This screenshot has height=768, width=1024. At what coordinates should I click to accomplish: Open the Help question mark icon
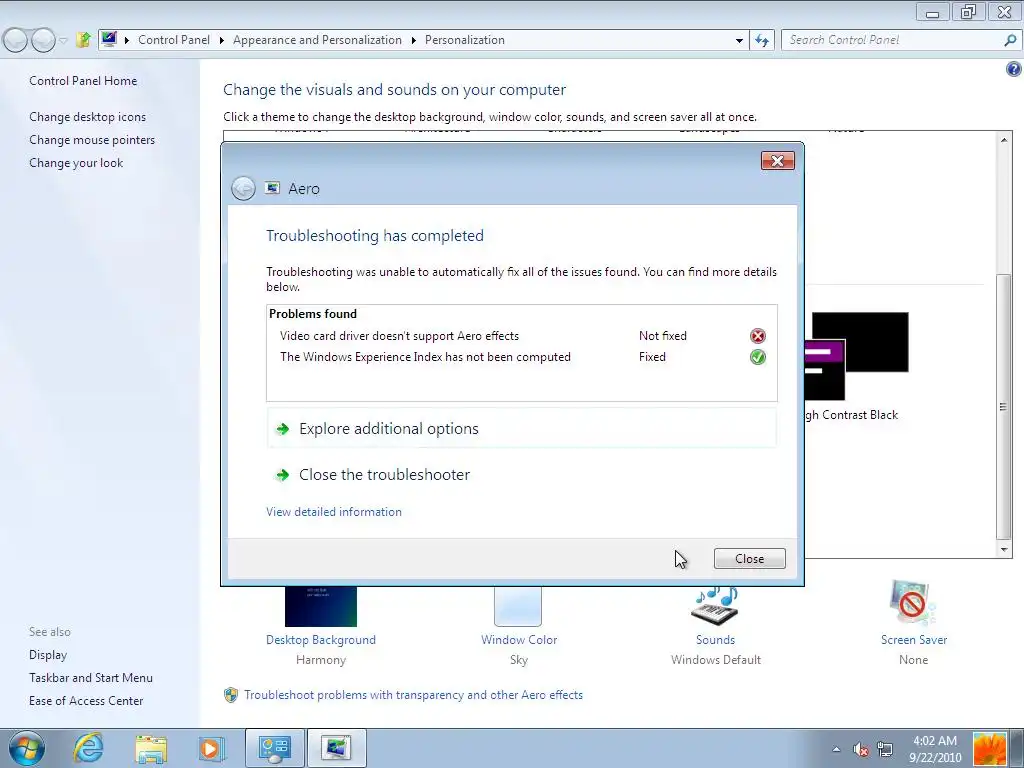coord(1014,69)
